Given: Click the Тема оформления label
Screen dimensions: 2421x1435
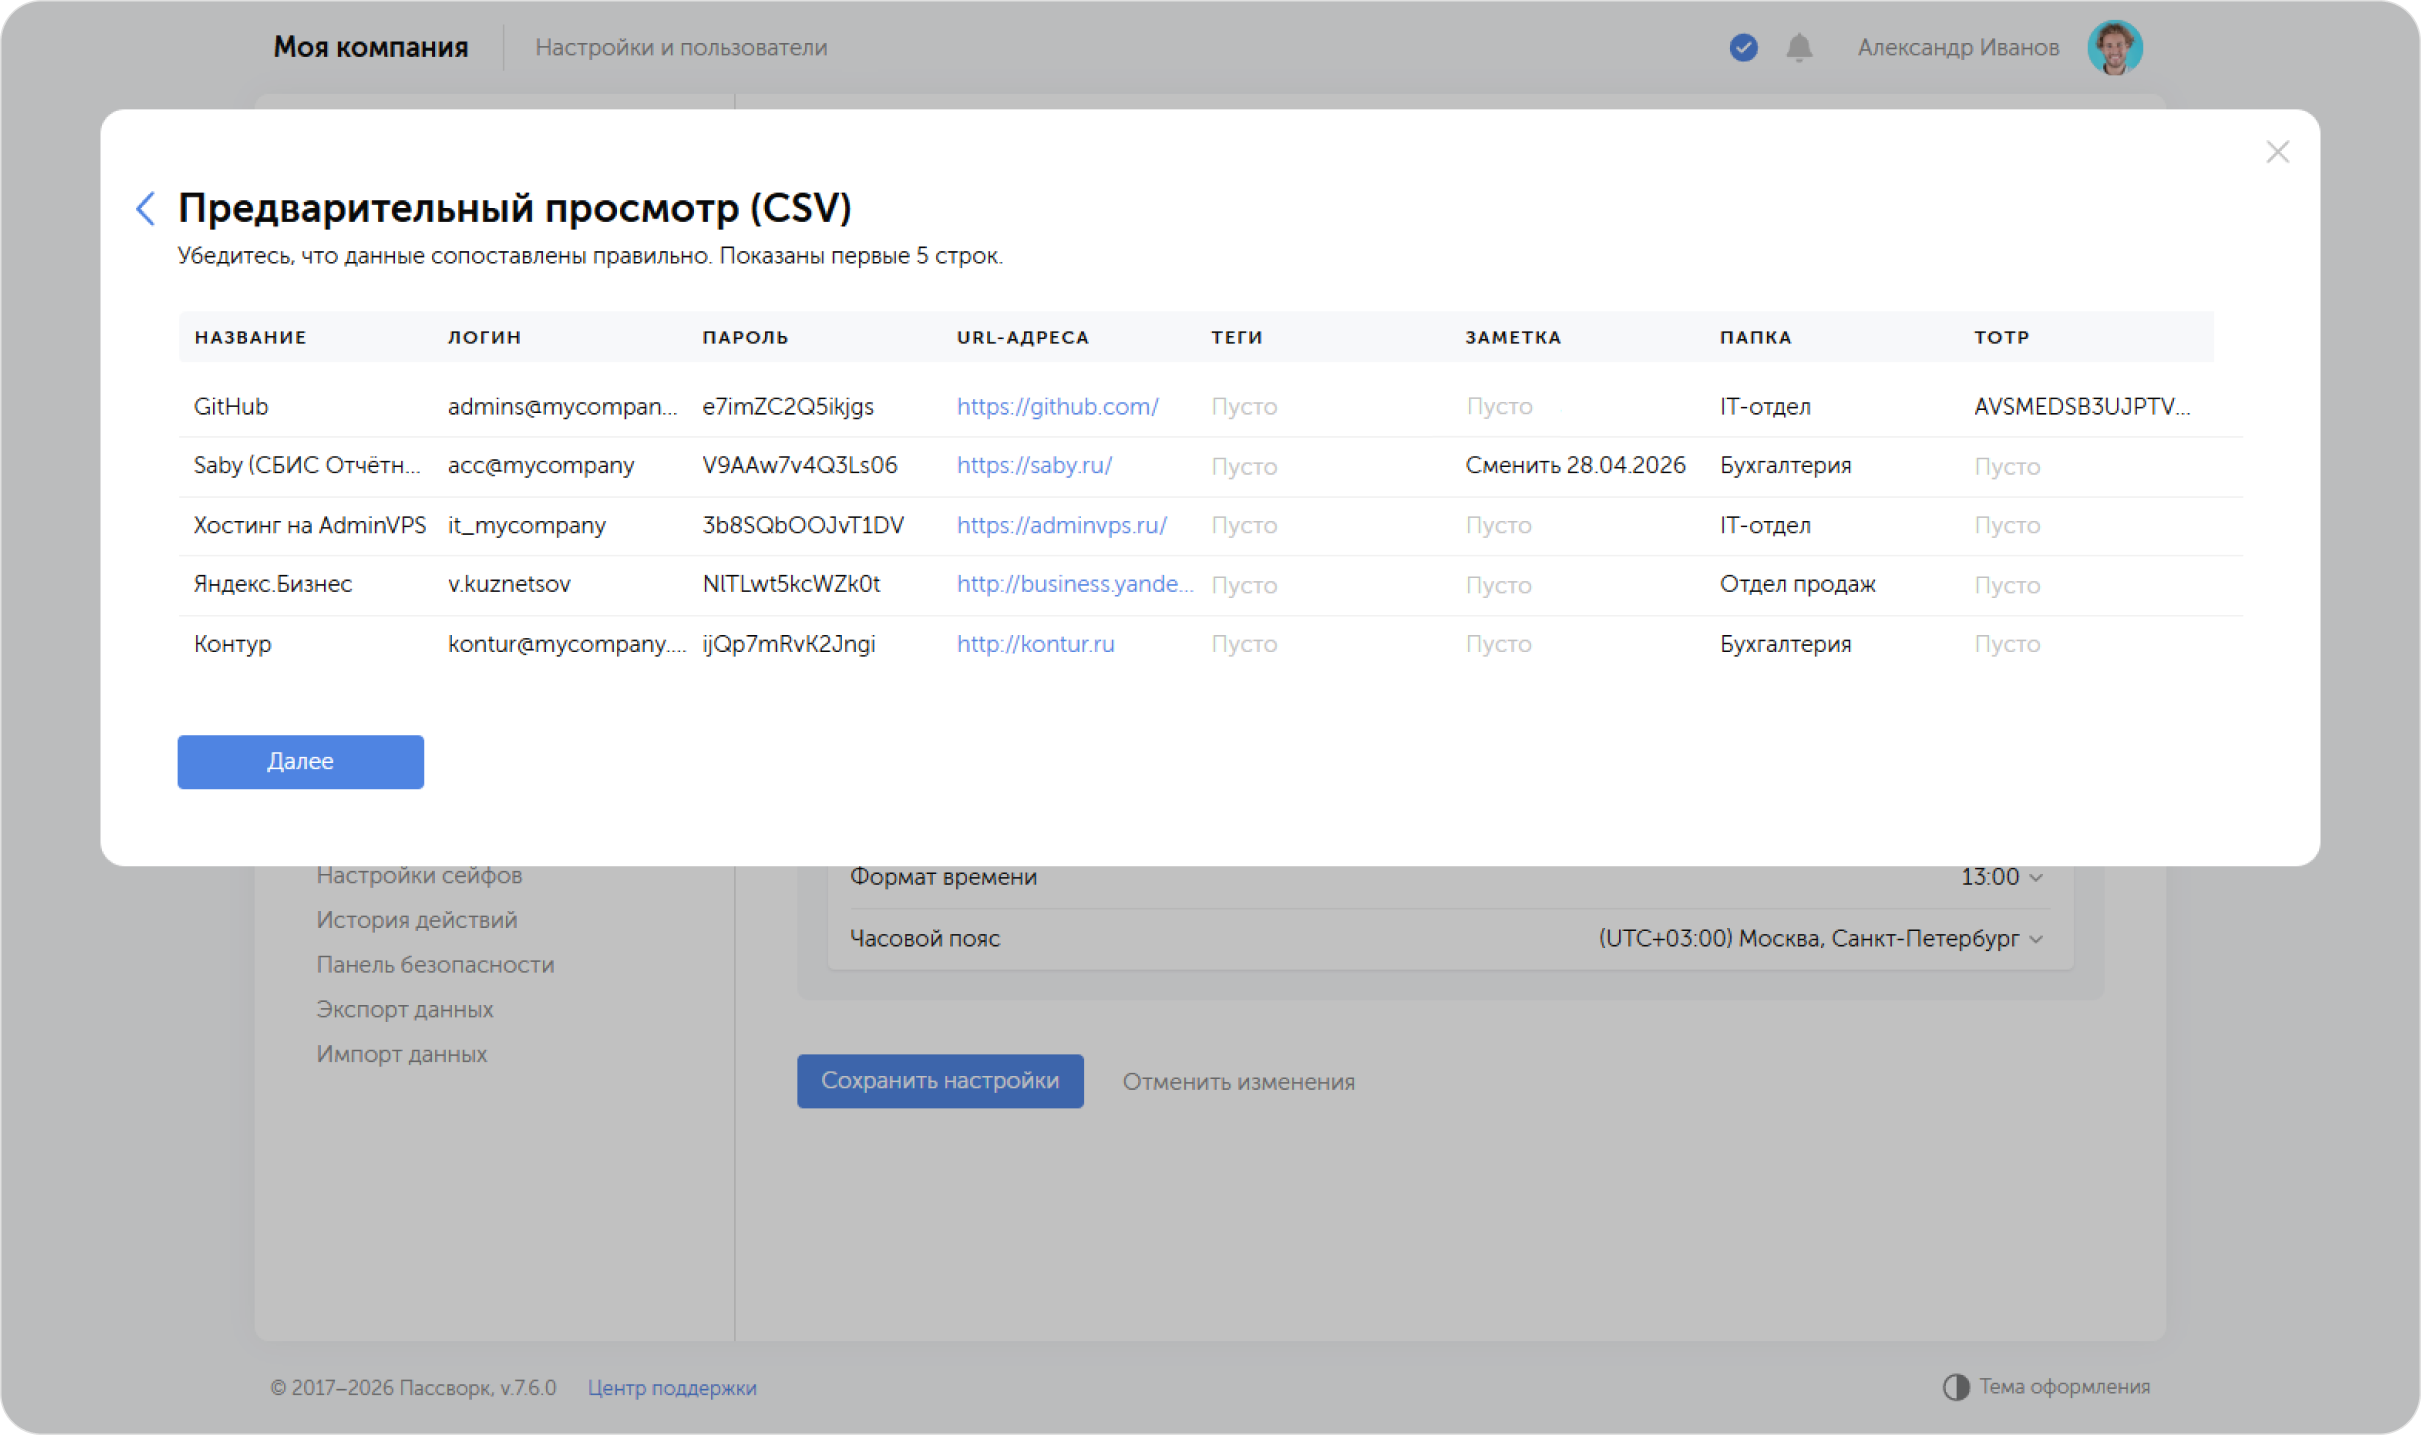Looking at the screenshot, I should (2064, 1387).
